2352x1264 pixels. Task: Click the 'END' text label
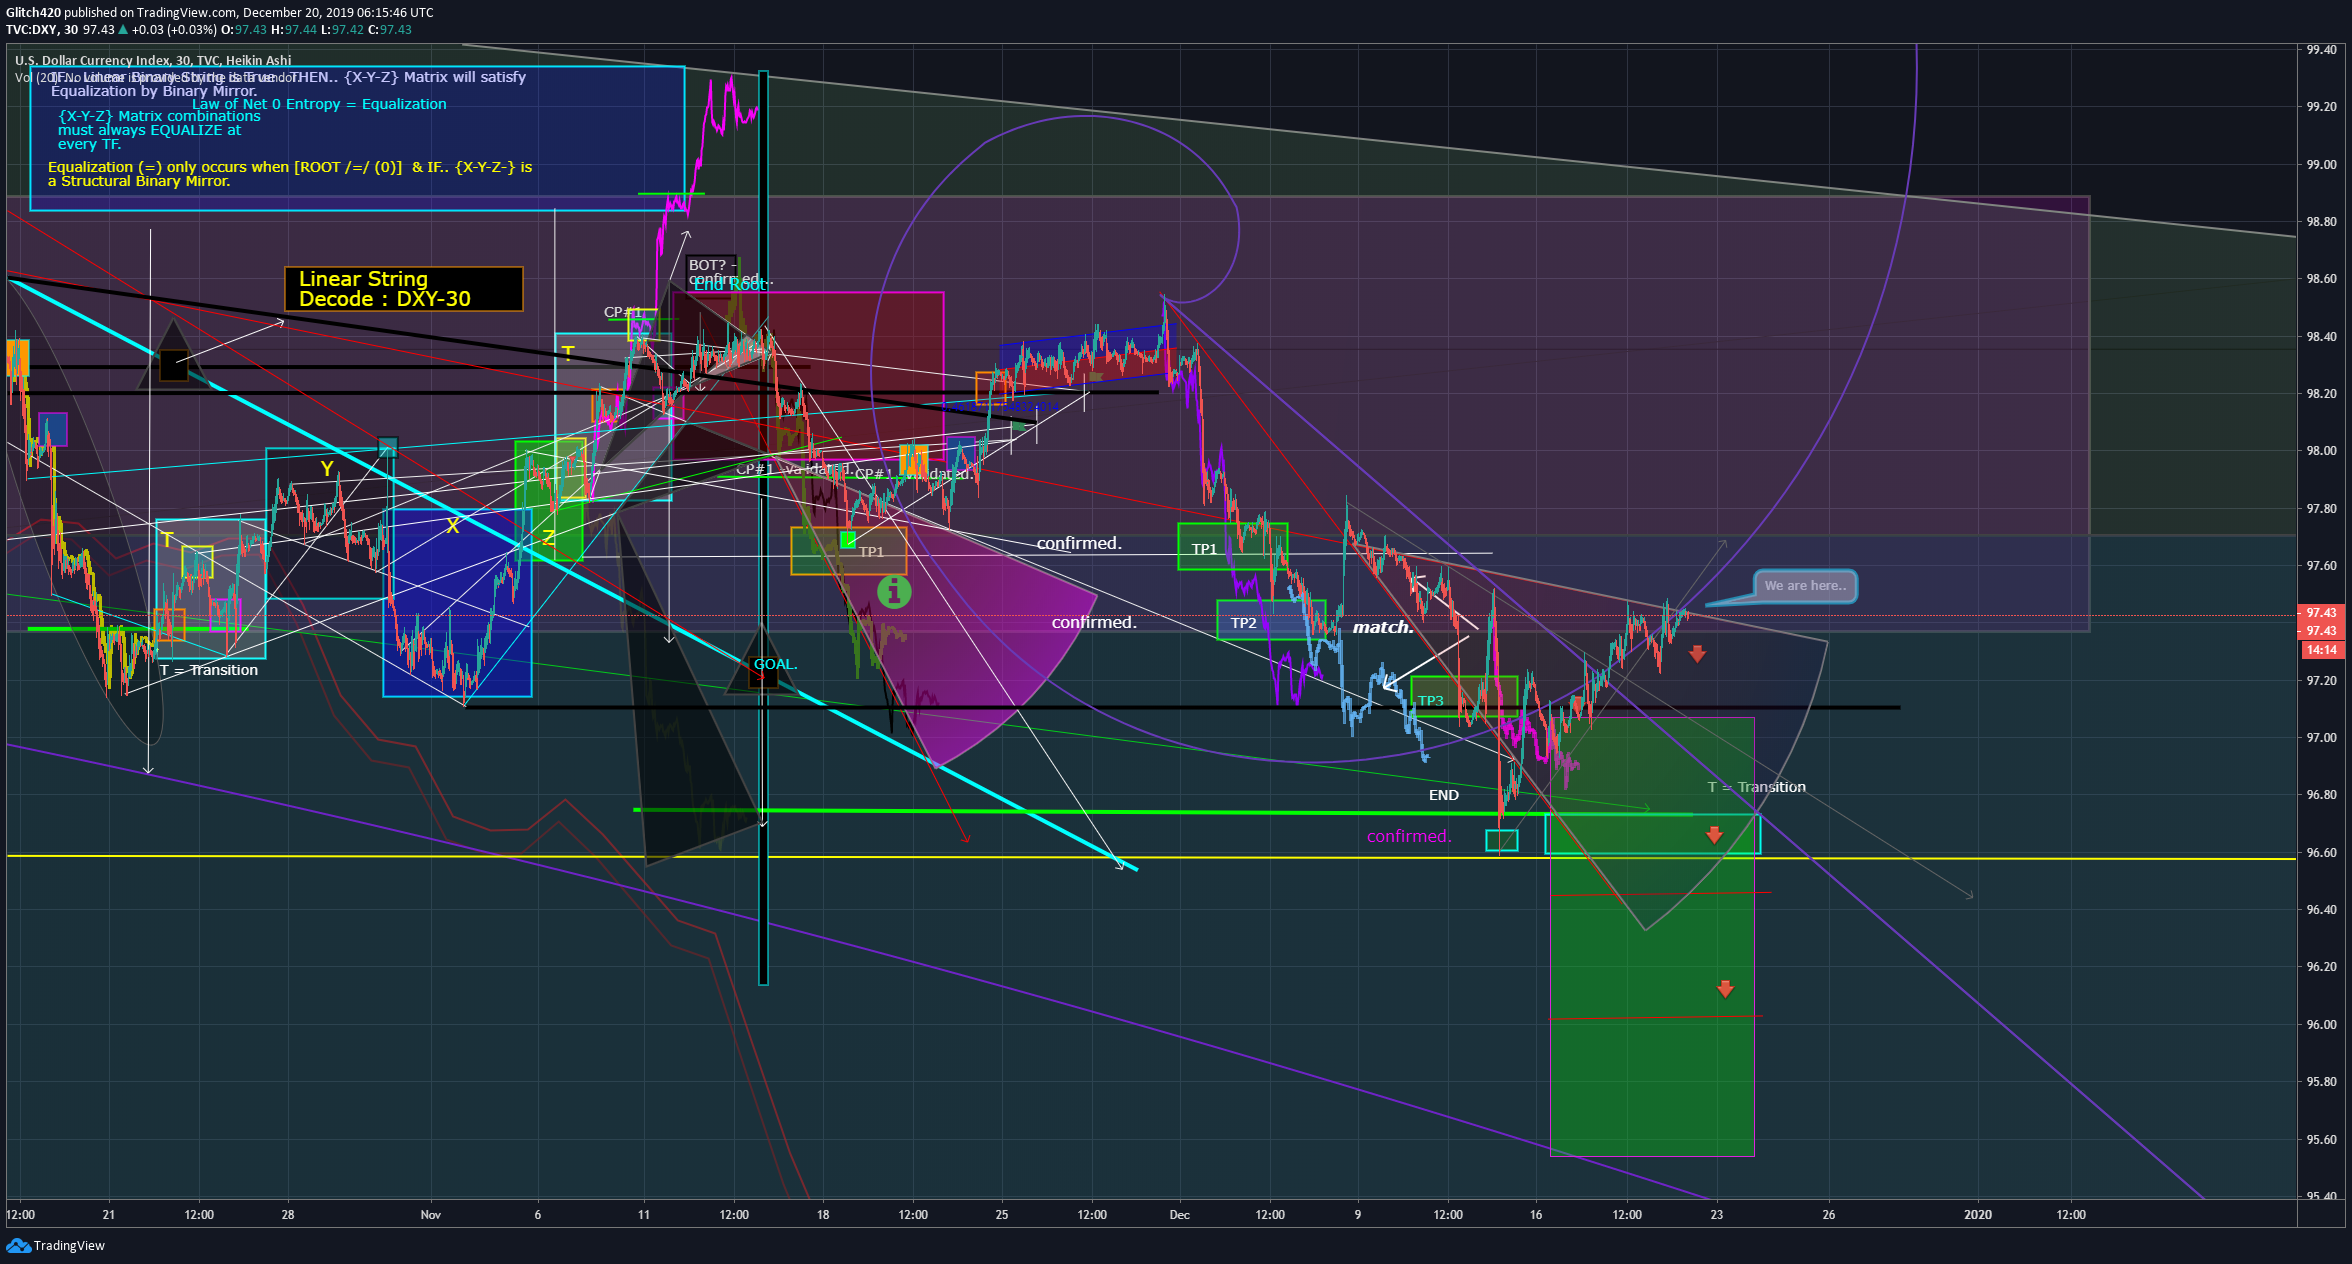tap(1443, 795)
